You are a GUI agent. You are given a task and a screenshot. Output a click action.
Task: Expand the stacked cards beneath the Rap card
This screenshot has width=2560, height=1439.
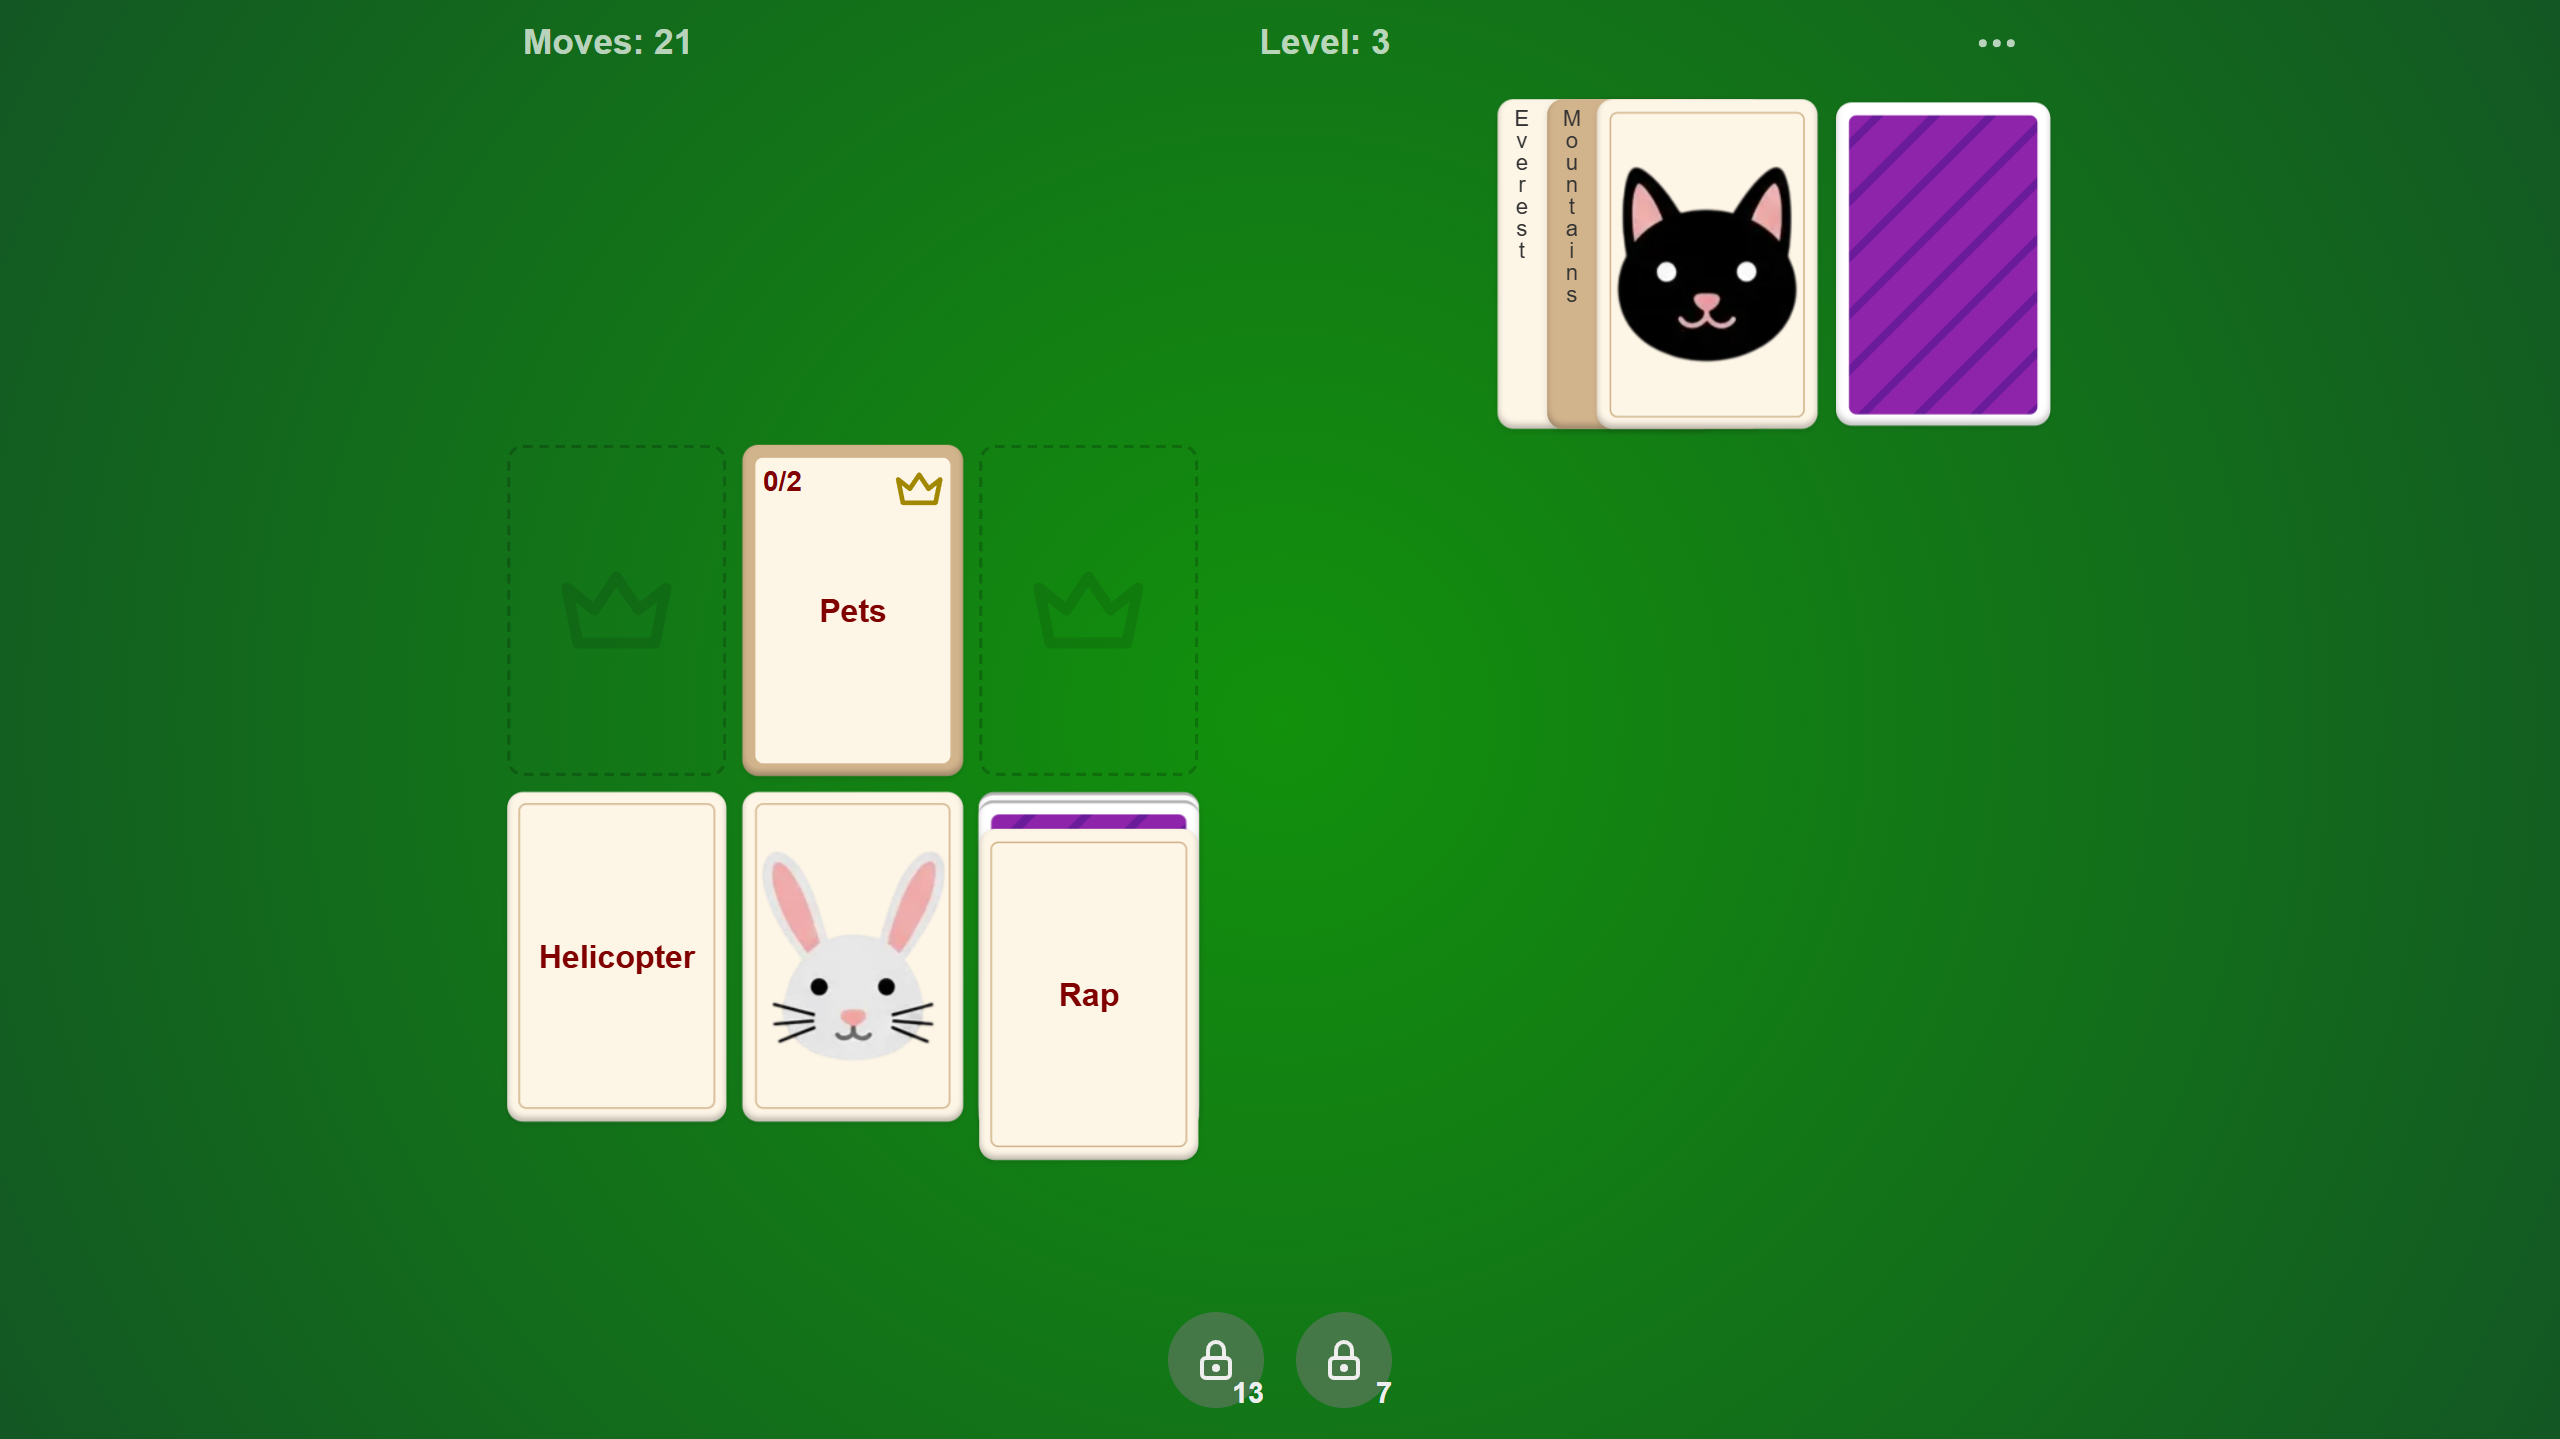click(1088, 822)
